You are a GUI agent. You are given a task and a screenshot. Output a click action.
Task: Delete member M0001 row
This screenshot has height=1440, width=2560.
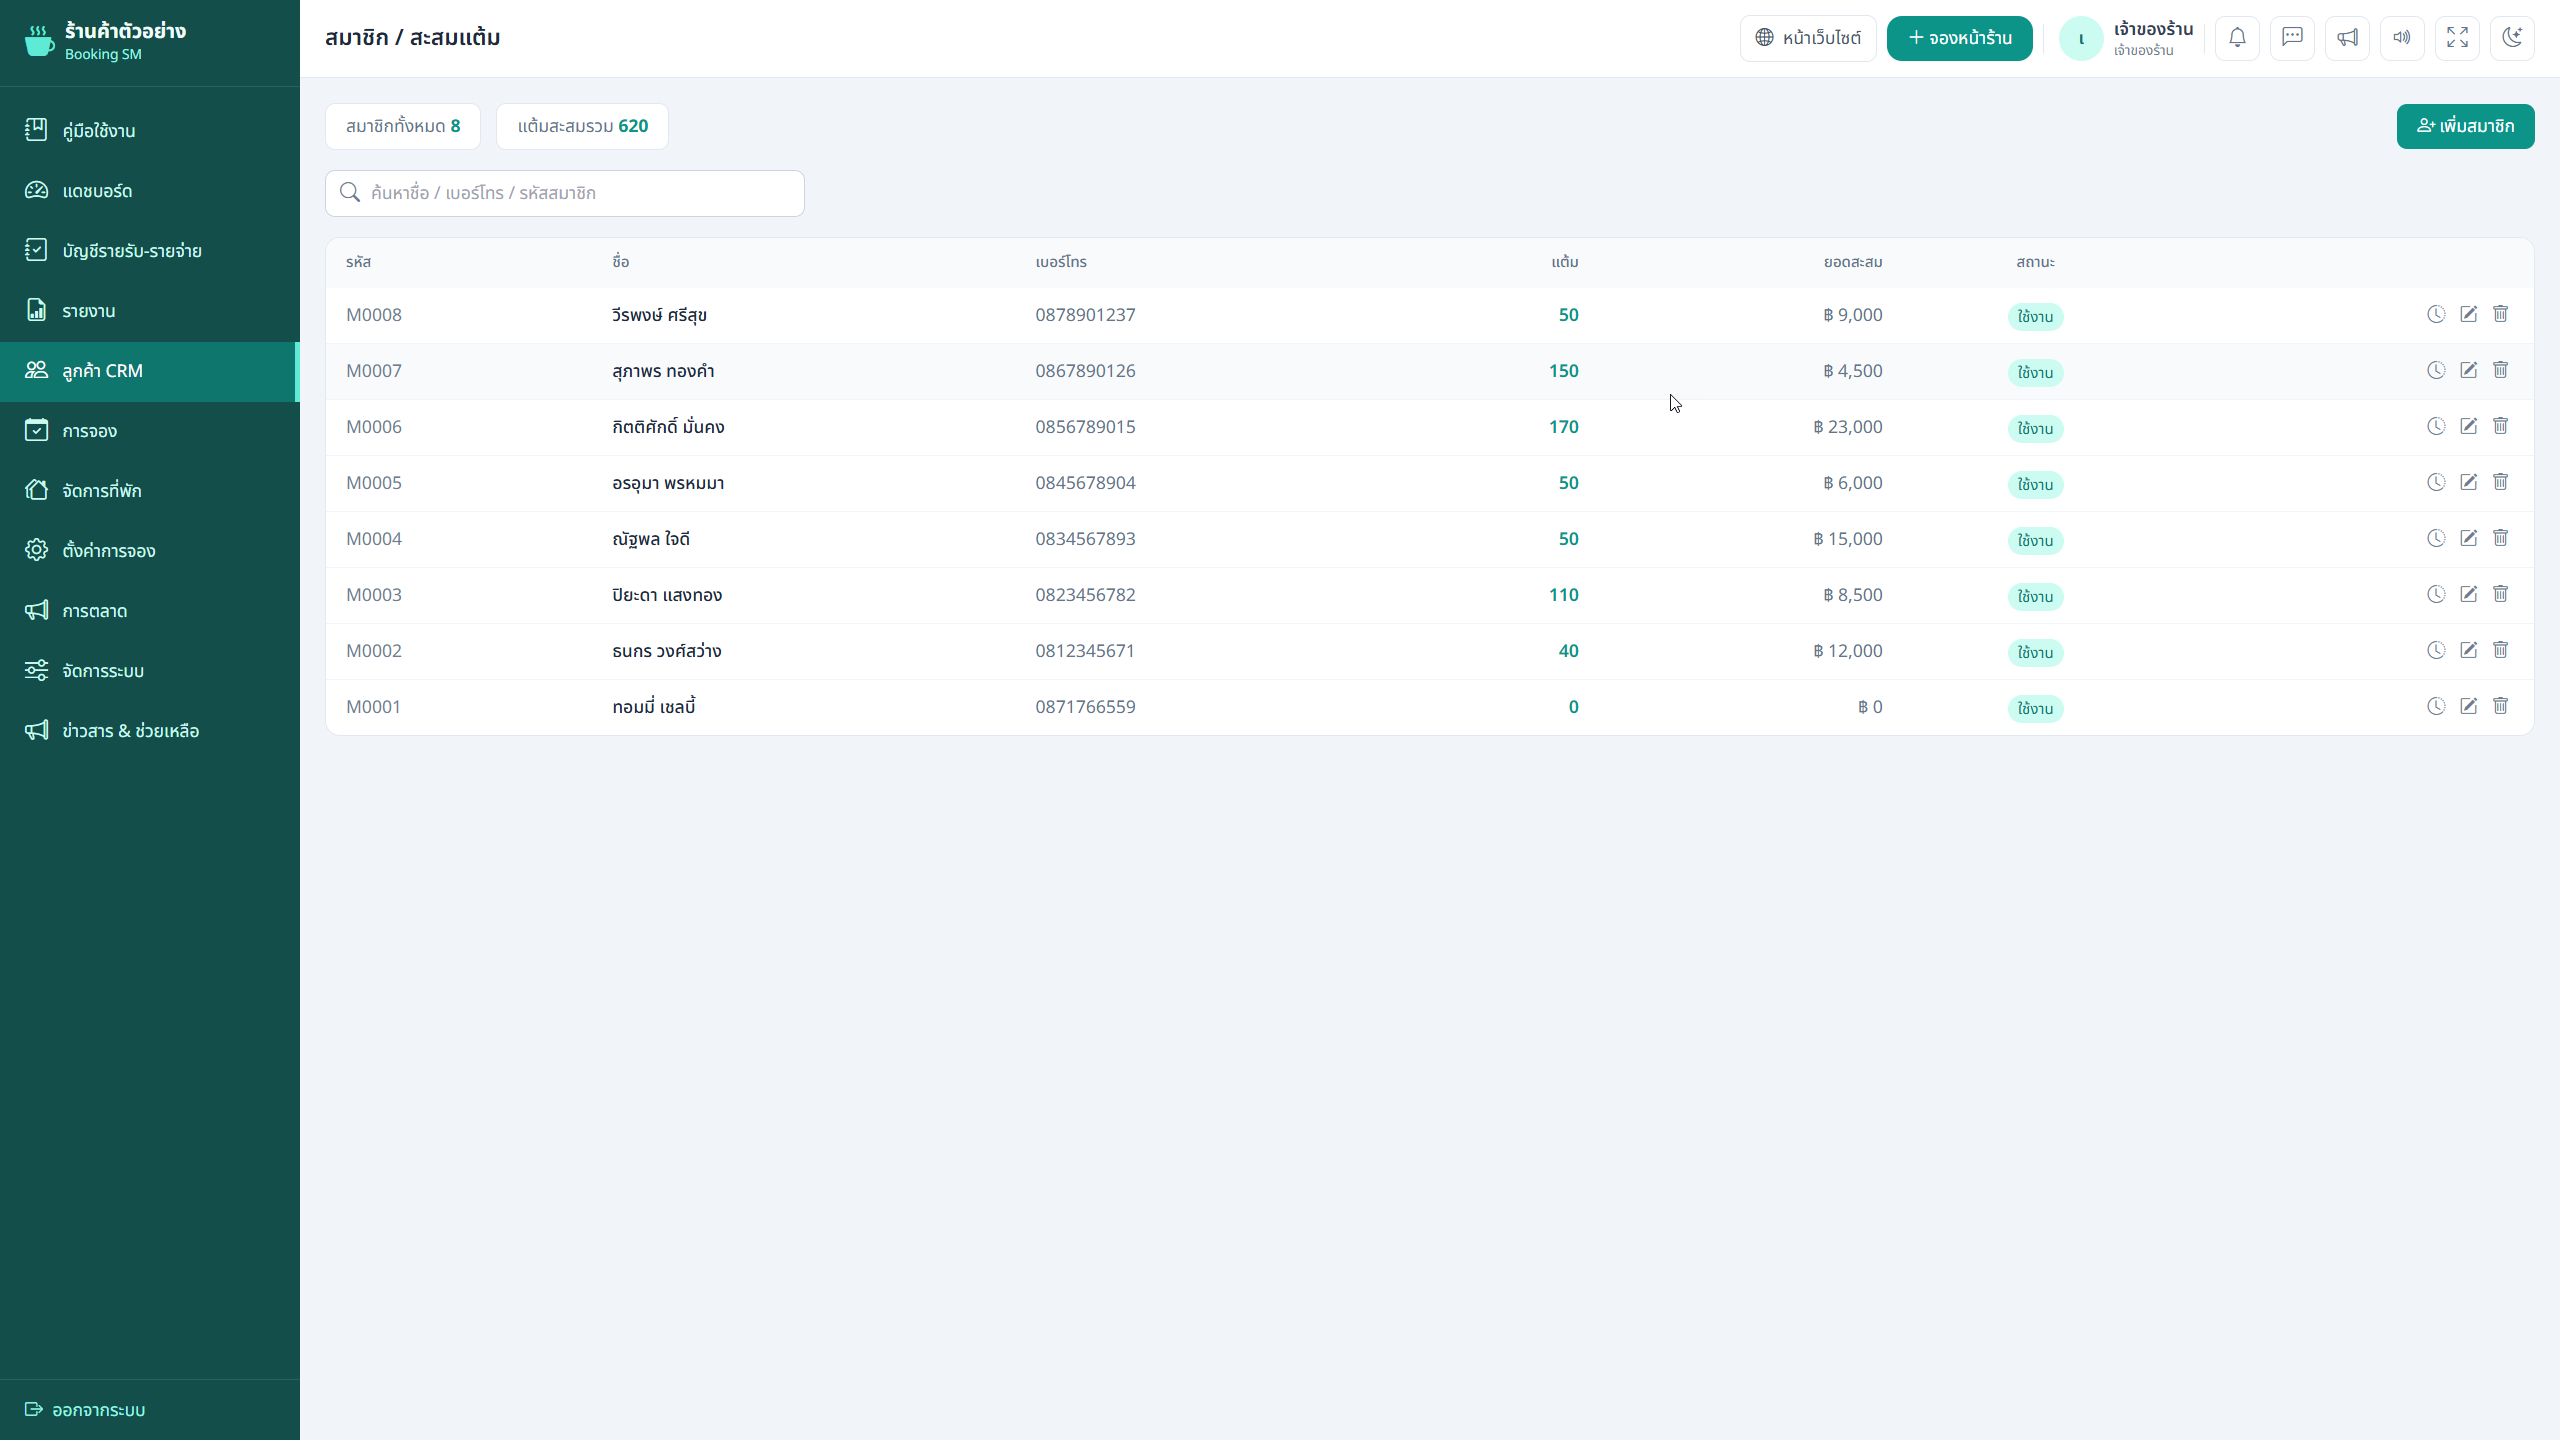2500,706
